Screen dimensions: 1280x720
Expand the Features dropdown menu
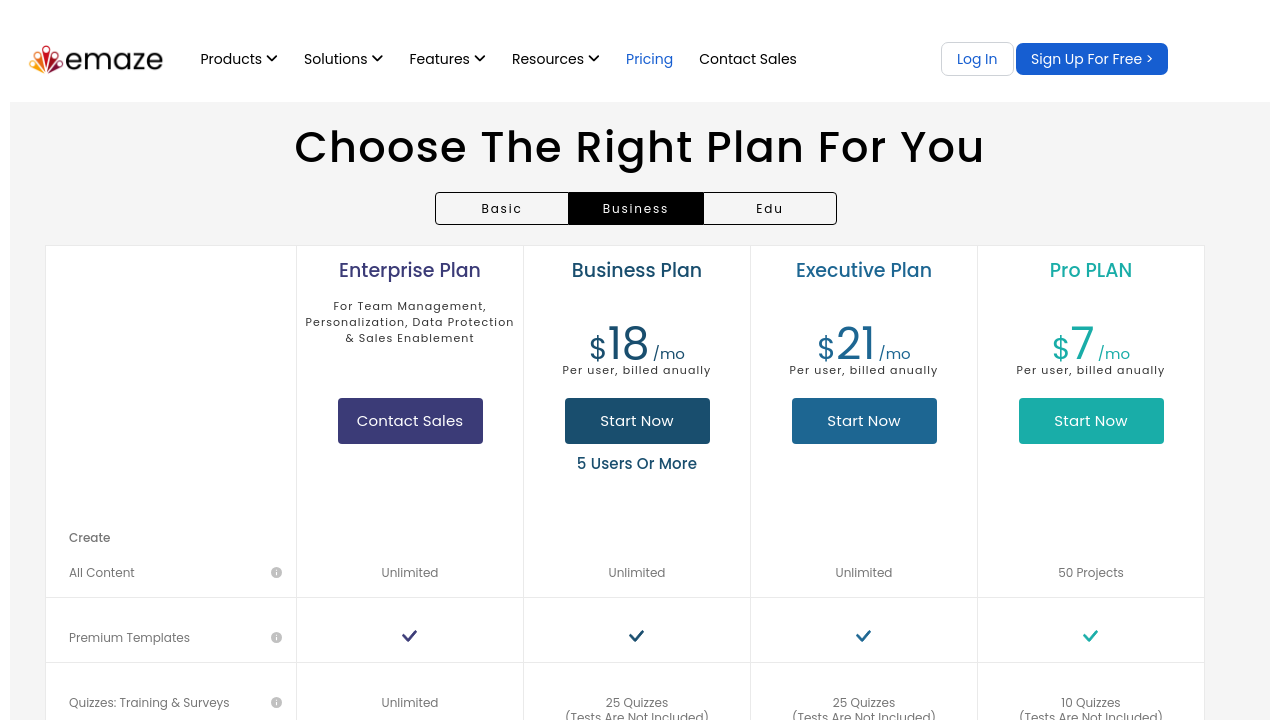pyautogui.click(x=447, y=59)
